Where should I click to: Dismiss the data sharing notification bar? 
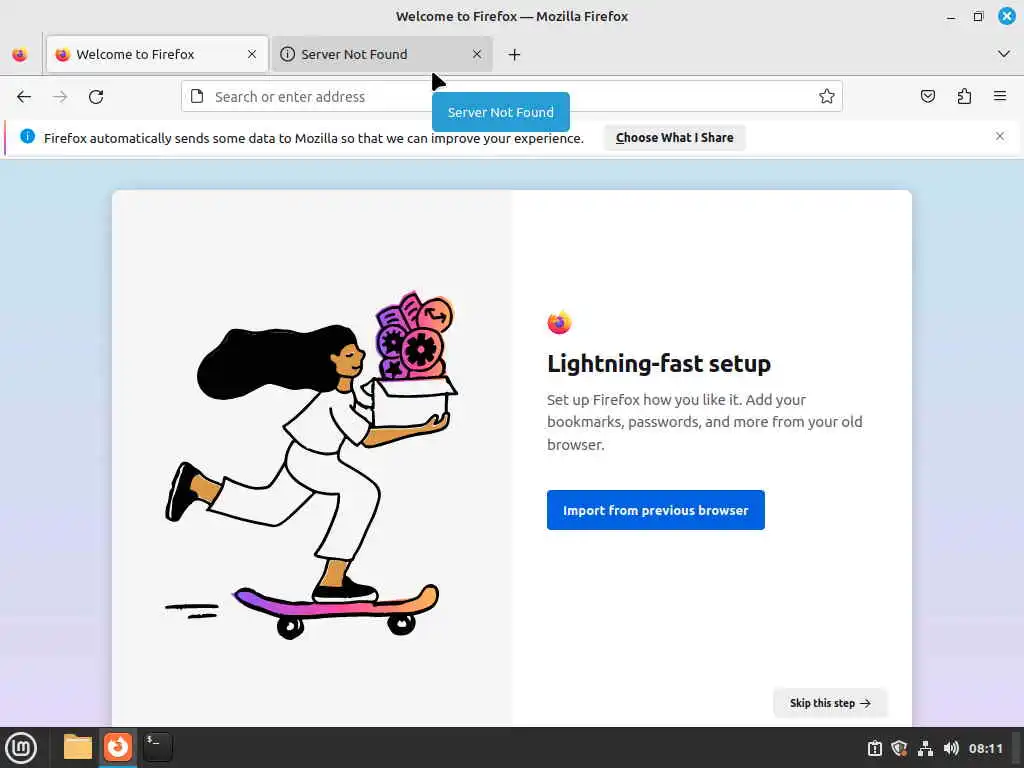tap(1000, 136)
